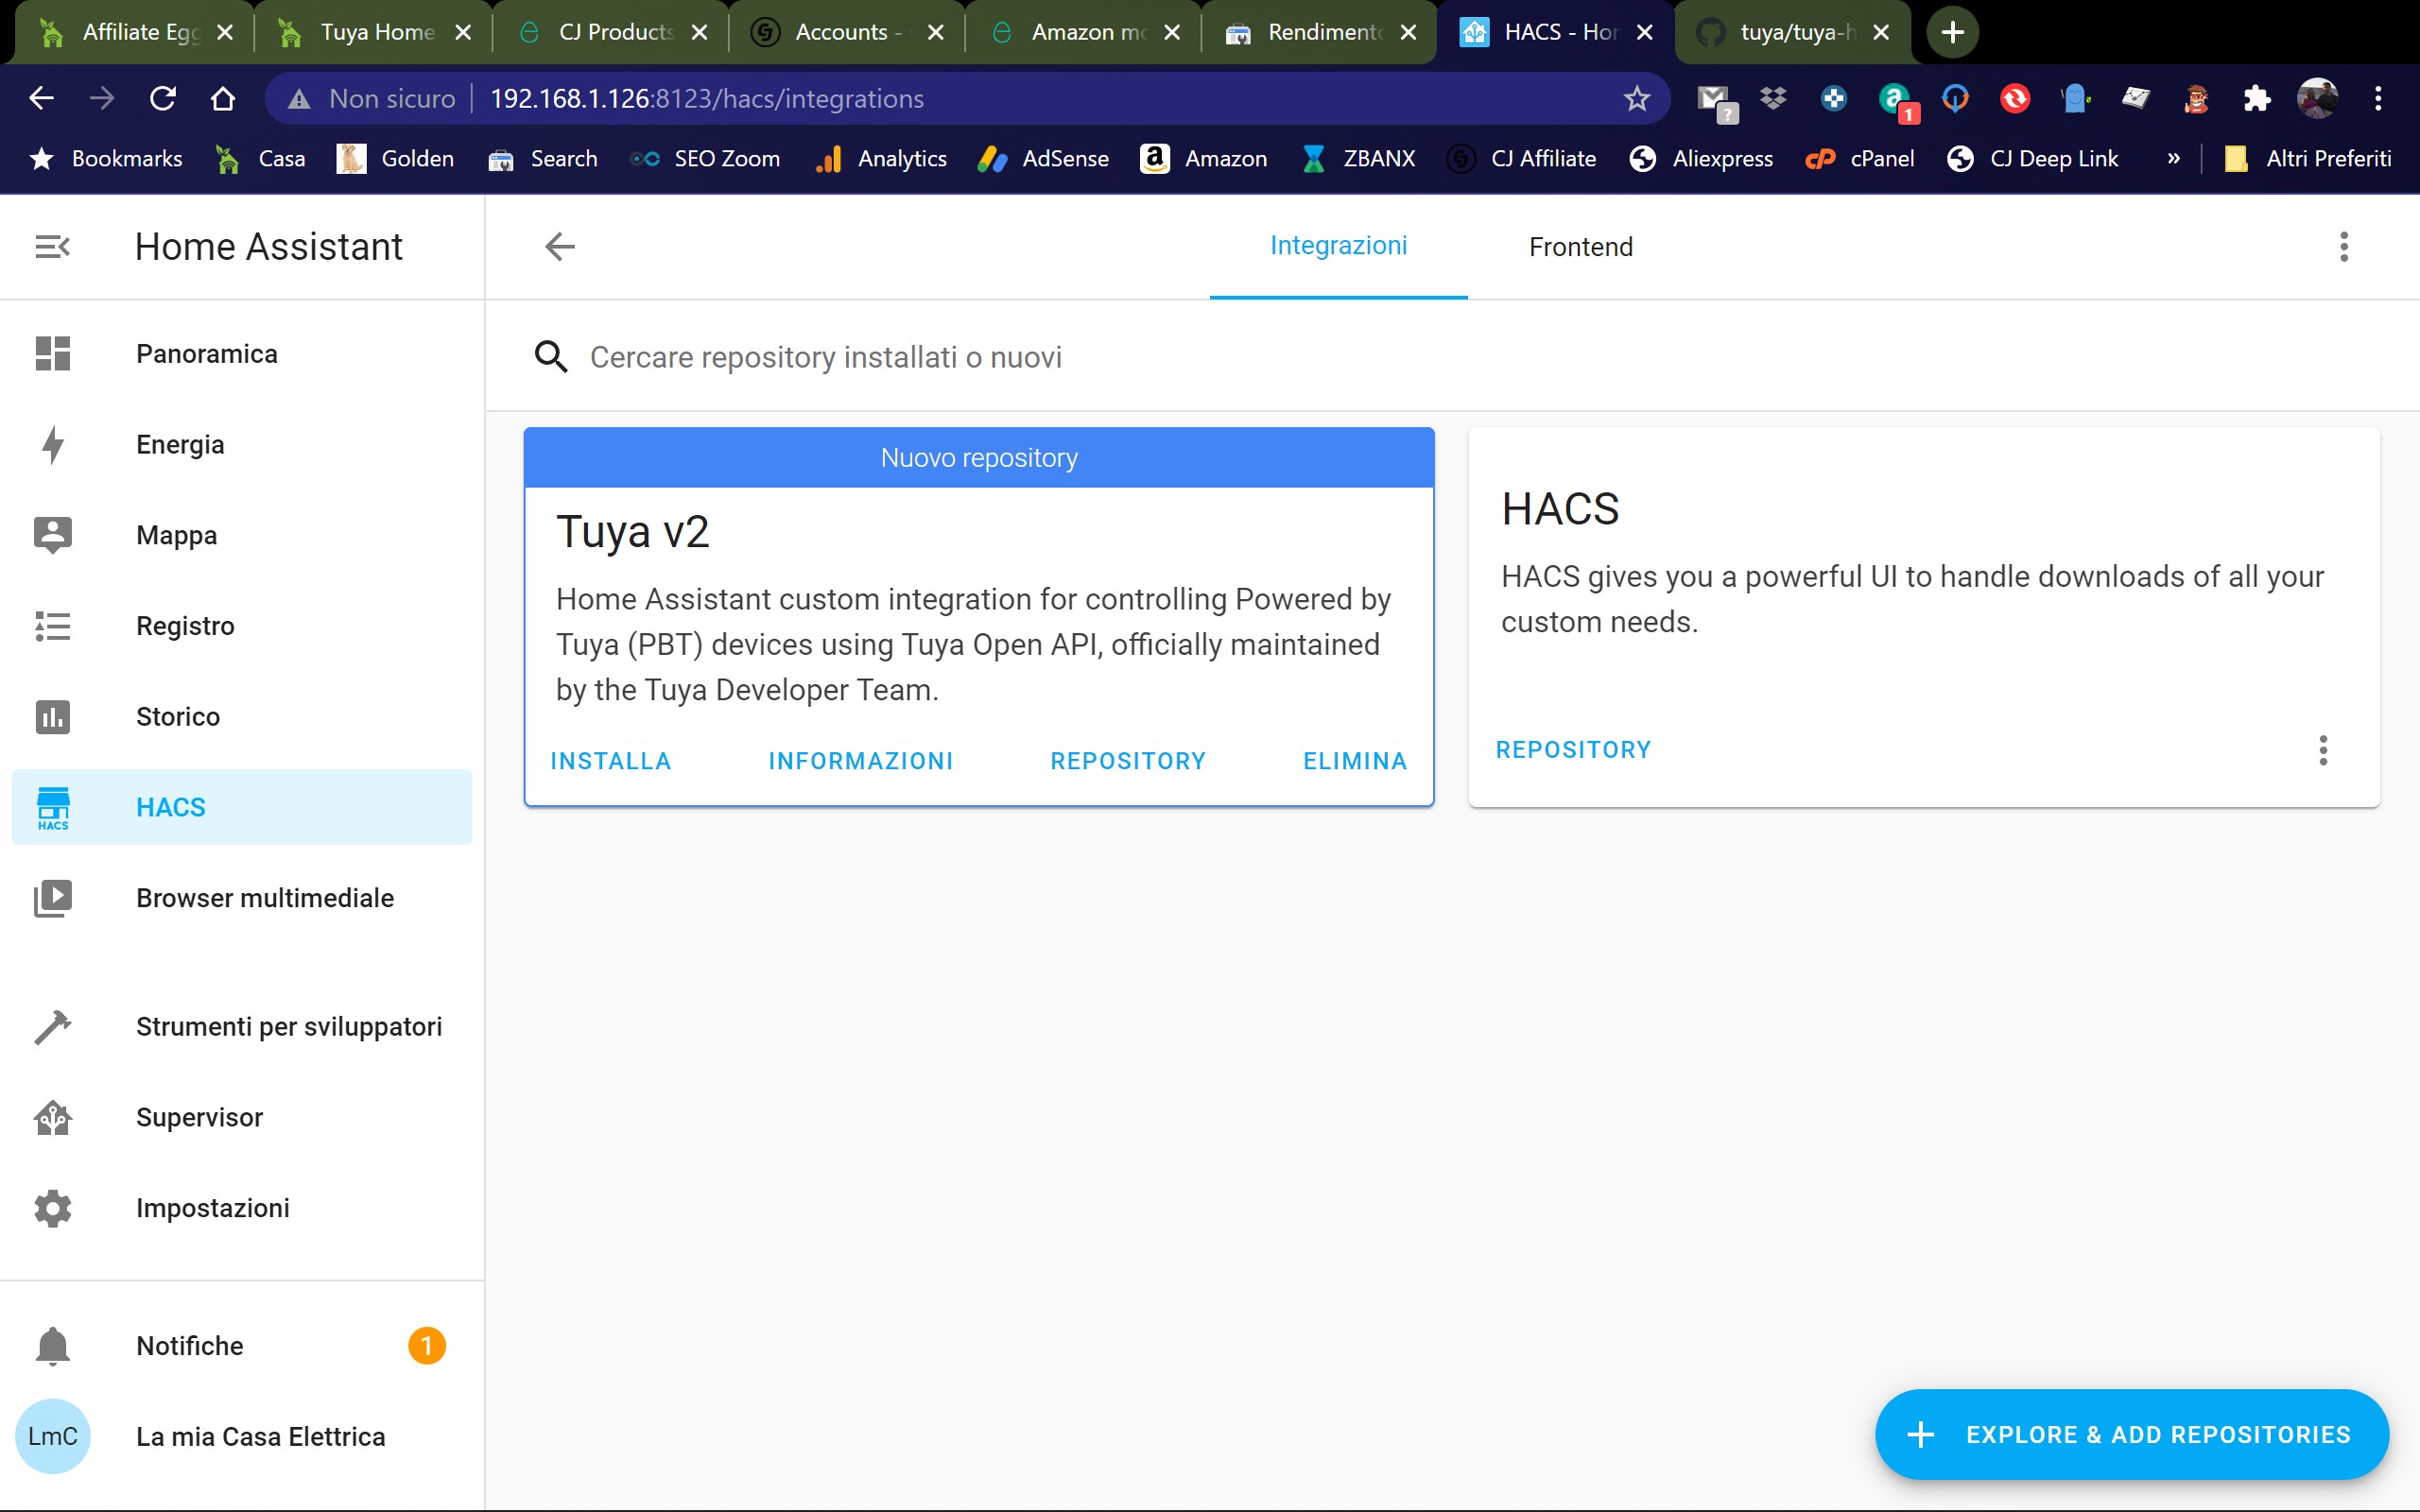The image size is (2420, 1512).
Task: Close the Rendimento browser tab
Action: 1408,32
